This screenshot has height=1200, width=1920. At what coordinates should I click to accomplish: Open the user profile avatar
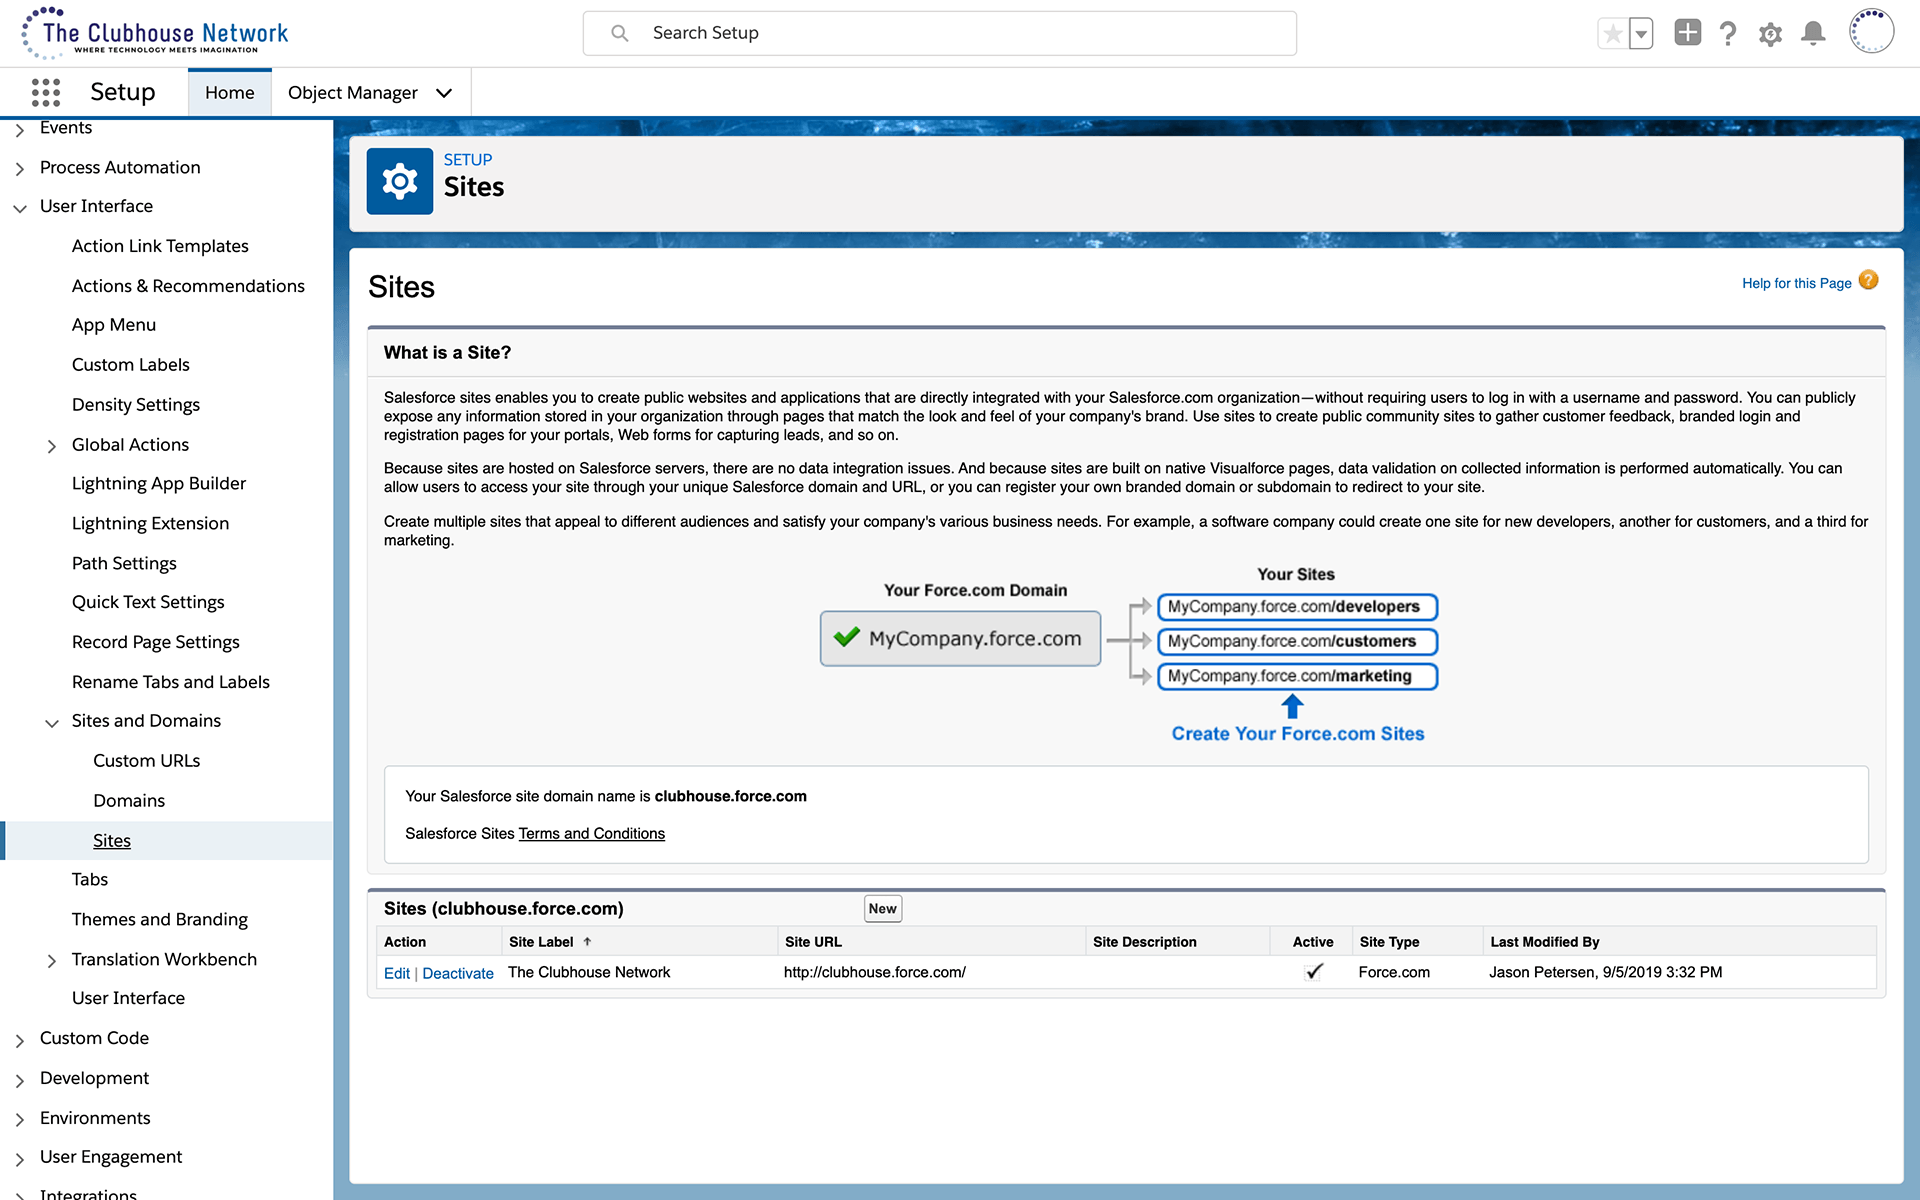tap(1871, 32)
